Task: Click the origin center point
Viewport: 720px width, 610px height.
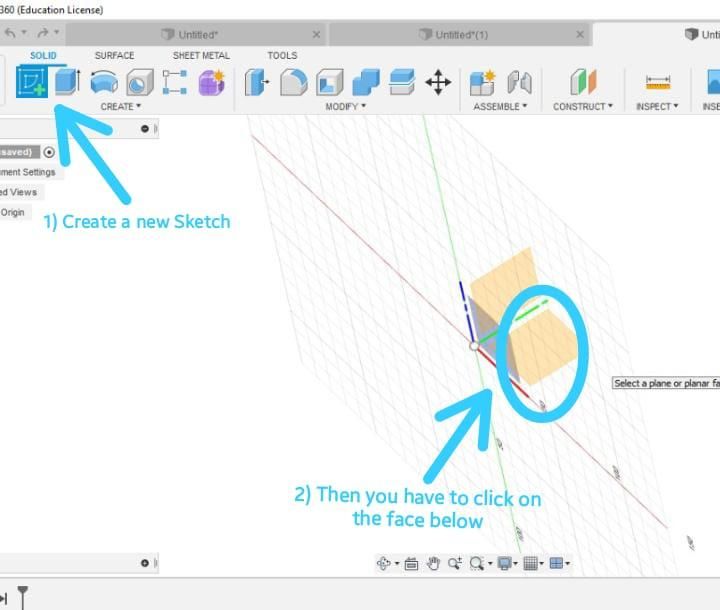Action: (x=474, y=346)
